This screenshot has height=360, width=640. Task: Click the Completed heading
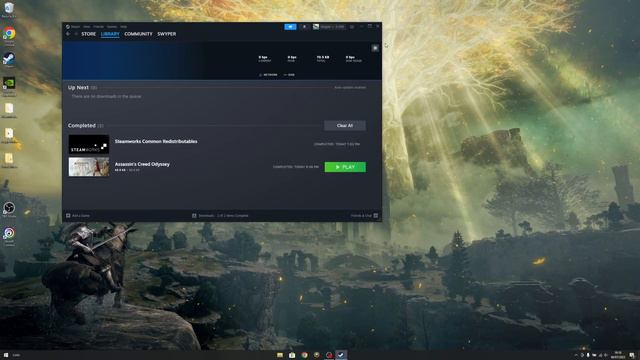pyautogui.click(x=82, y=125)
